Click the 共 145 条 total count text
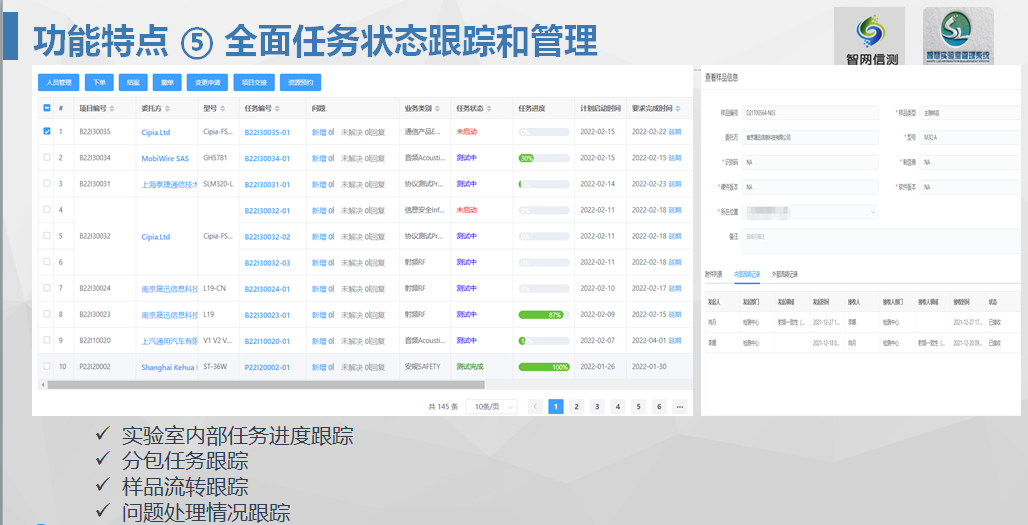The height and width of the screenshot is (525, 1028). tap(443, 407)
